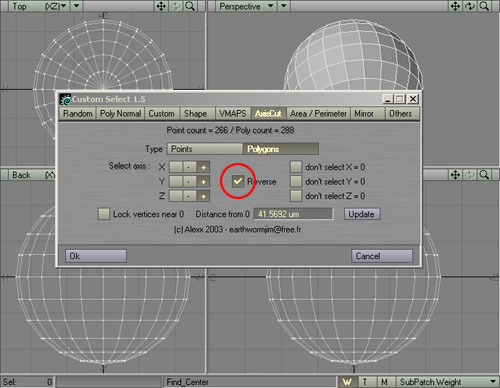Set selection type to Polygons
The width and height of the screenshot is (500, 388).
(x=281, y=149)
